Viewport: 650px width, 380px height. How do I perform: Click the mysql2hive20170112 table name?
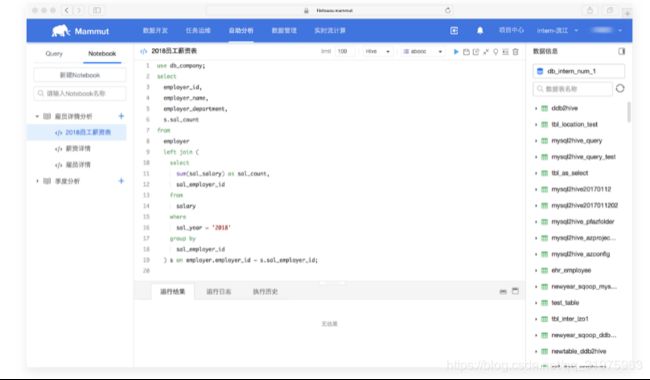581,189
